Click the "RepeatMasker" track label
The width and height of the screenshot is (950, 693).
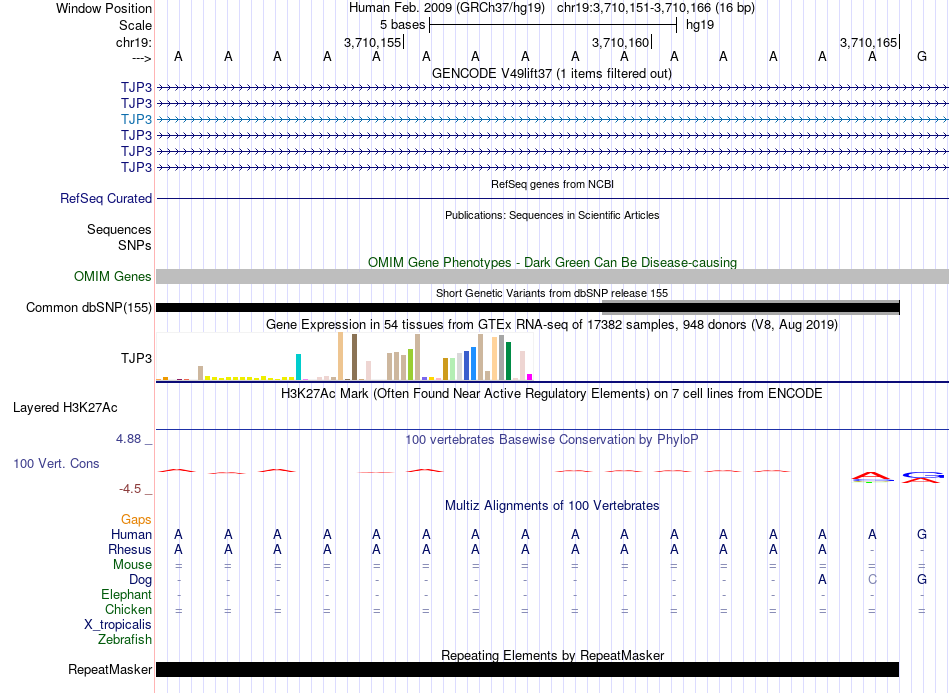tap(110, 669)
